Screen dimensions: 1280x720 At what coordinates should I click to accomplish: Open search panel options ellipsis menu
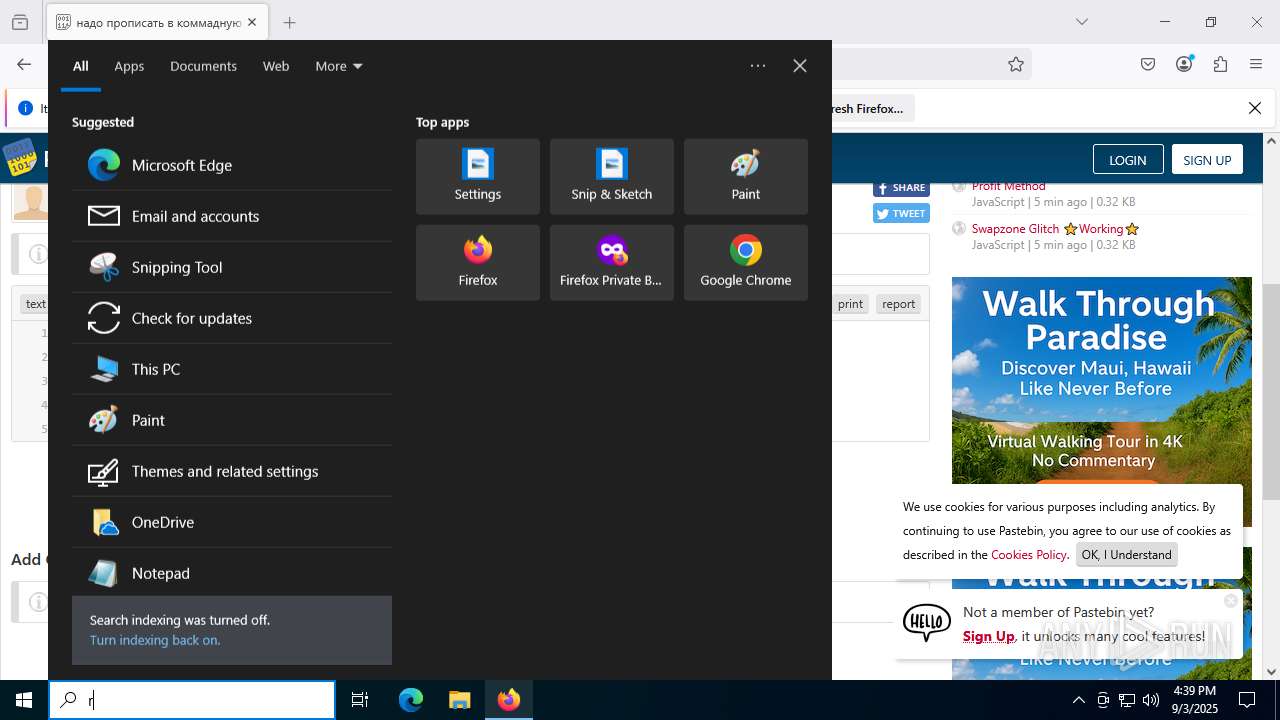click(x=758, y=66)
